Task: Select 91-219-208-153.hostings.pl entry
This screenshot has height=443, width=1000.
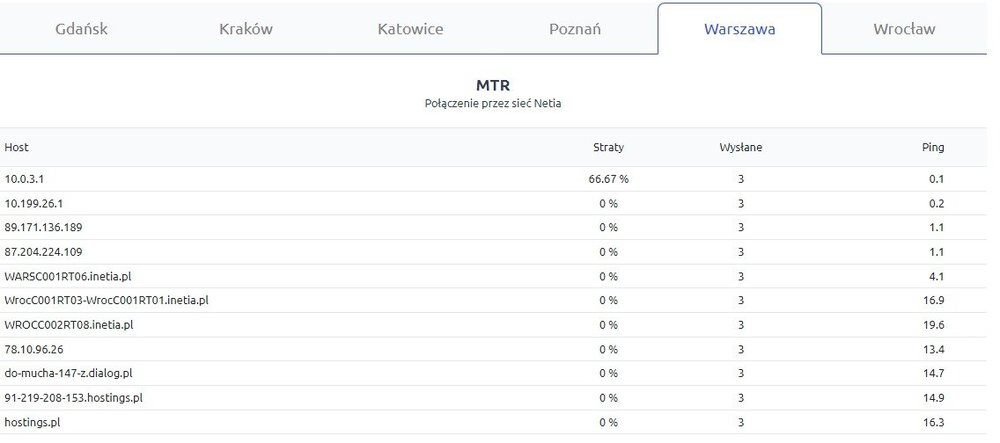Action: coord(73,397)
